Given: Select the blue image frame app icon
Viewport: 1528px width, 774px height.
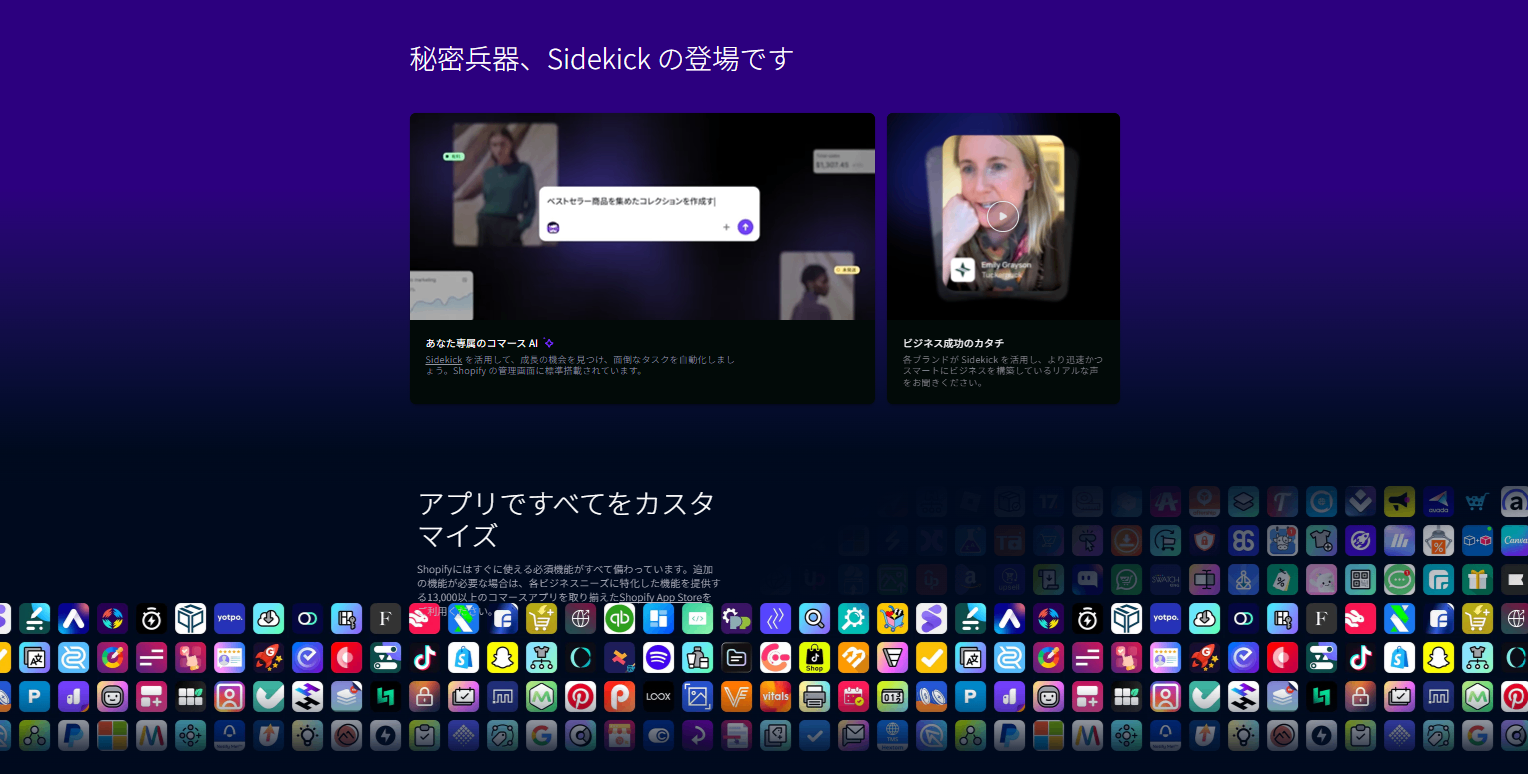Looking at the screenshot, I should click(698, 696).
